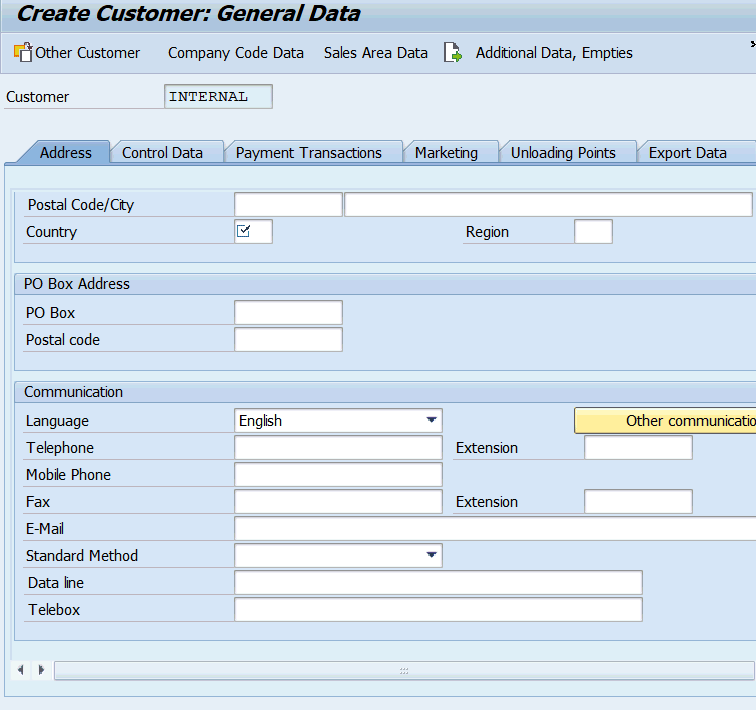Click the Fax Extension field
The image size is (756, 710).
pos(638,501)
